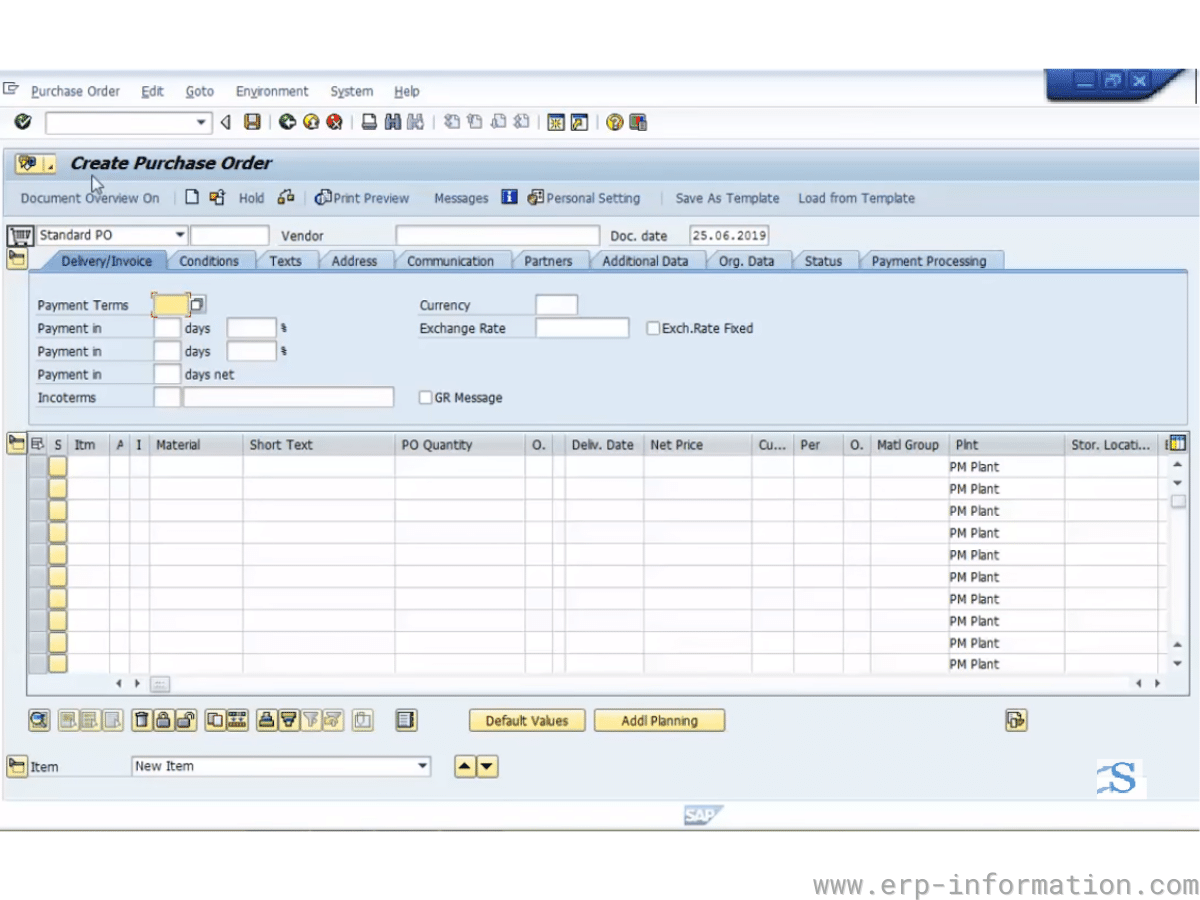Click the Find binoculars icon
Viewport: 1200px width, 900px height.
click(x=392, y=122)
